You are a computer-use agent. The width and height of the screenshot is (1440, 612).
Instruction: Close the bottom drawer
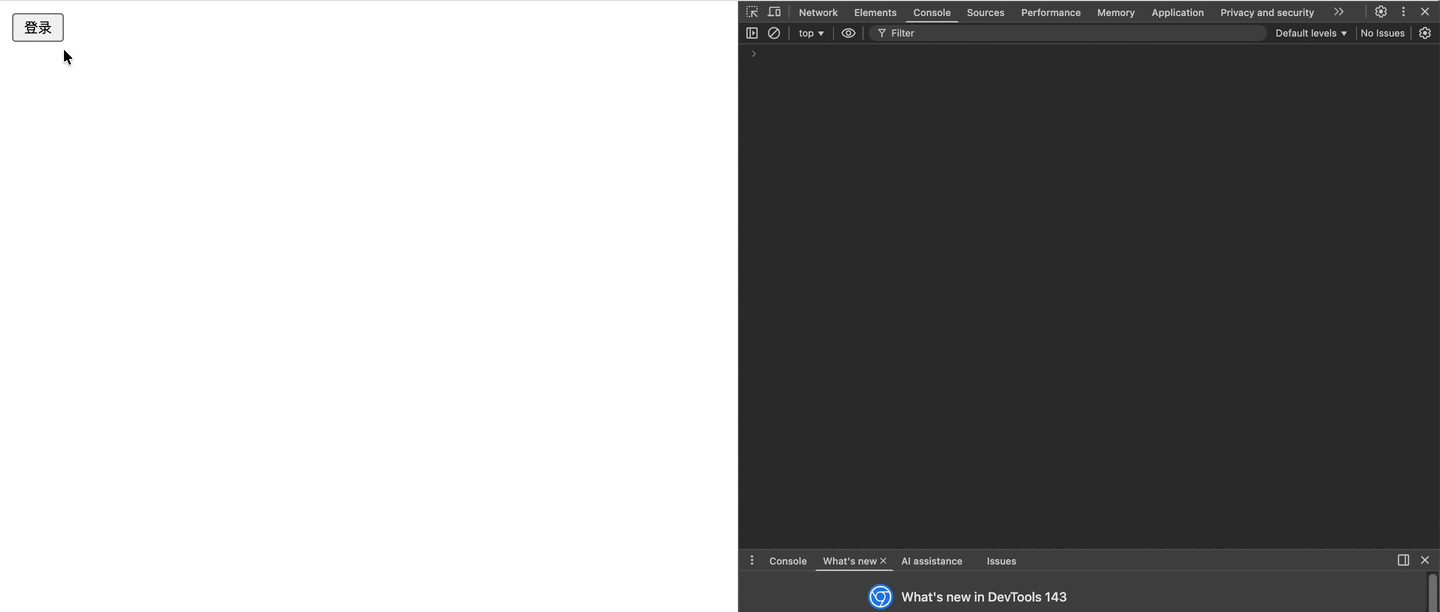[x=1425, y=560]
